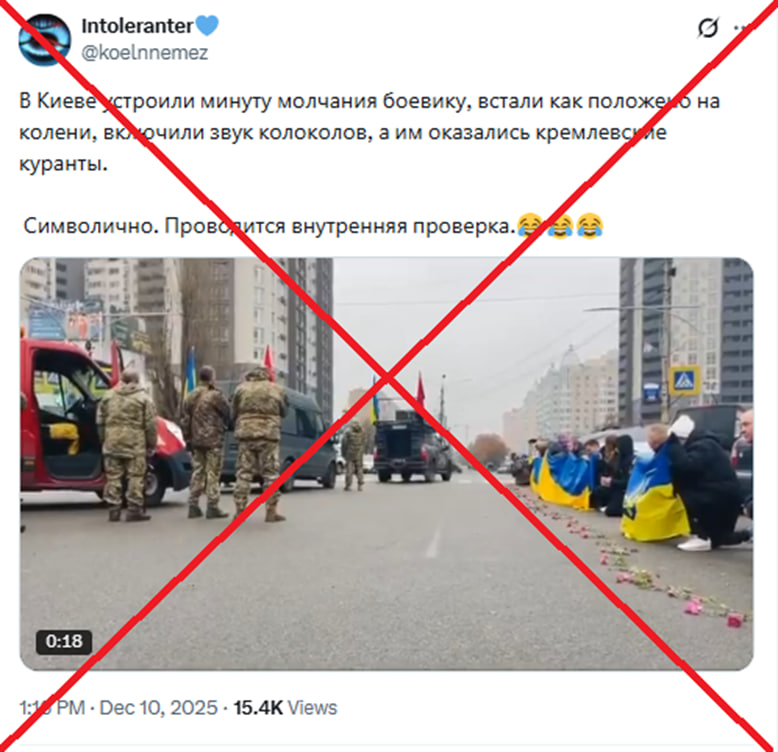This screenshot has width=778, height=752.
Task: Click the Ukrainian flag held by kneeling person
Action: [x=653, y=496]
